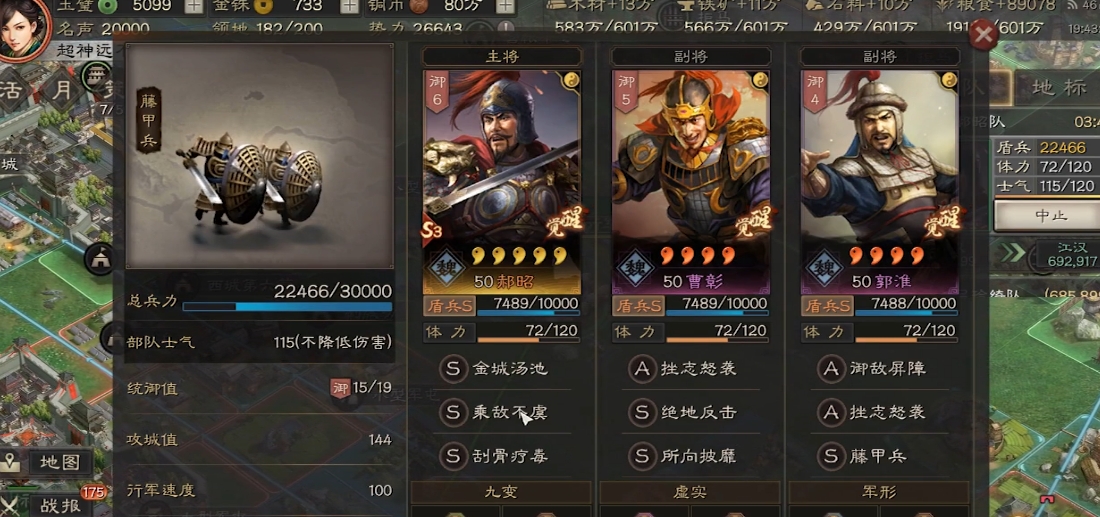View the 藤甲兵 troop type image
Viewport: 1100px width, 517px height.
(260, 156)
